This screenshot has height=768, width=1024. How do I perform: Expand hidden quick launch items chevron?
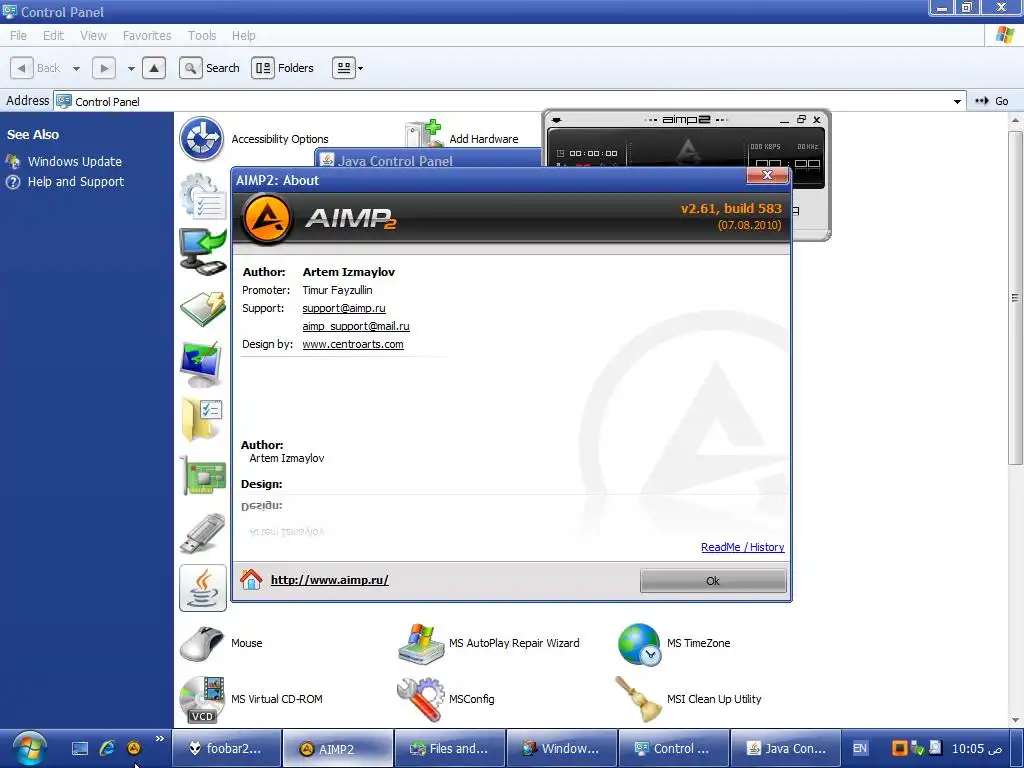[x=160, y=739]
